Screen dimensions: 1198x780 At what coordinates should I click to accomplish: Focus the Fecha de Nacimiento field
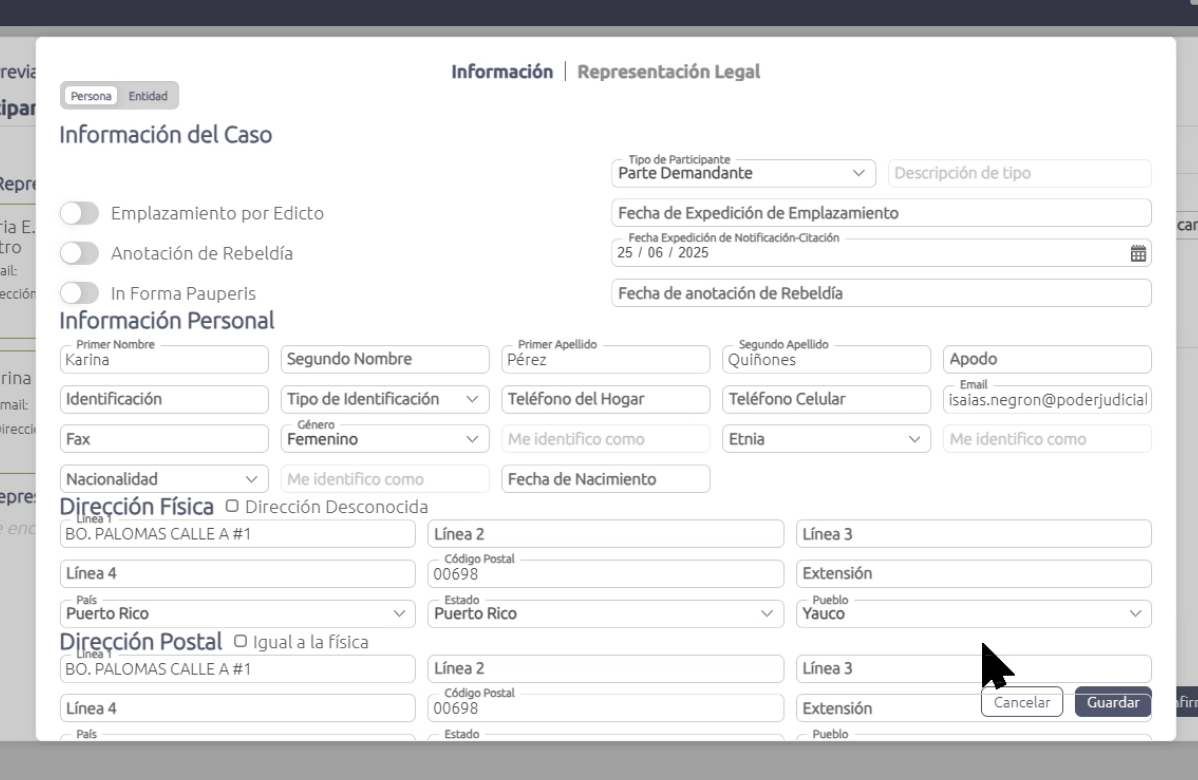click(x=605, y=479)
